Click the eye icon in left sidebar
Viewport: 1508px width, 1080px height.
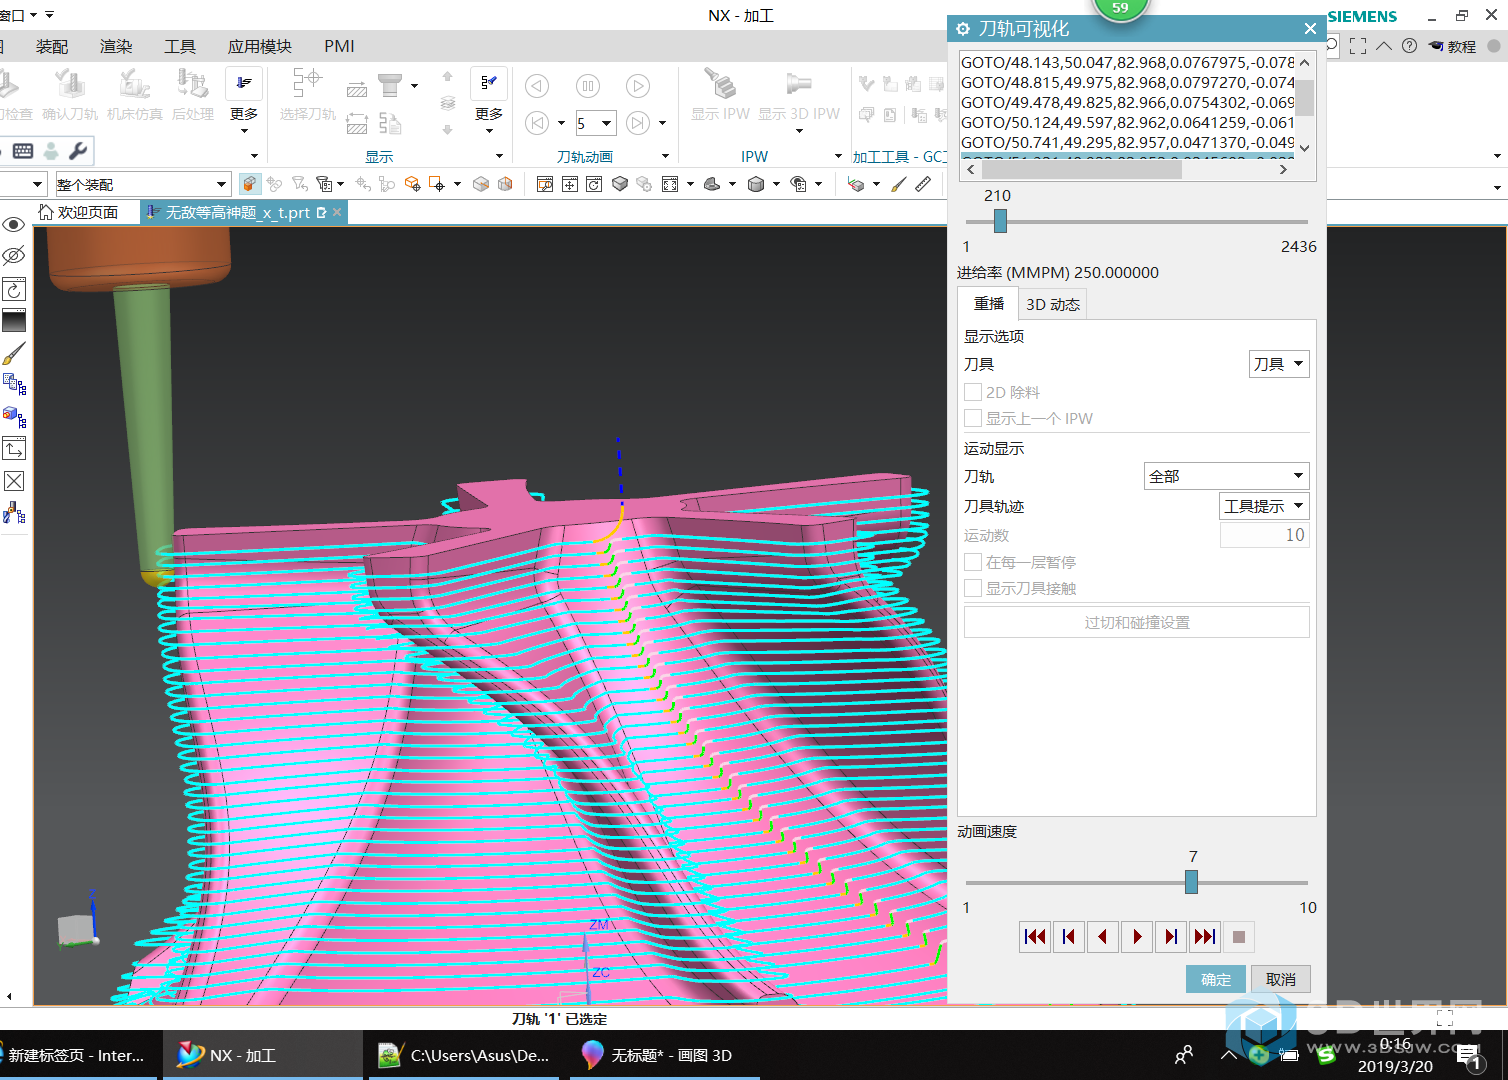(x=14, y=225)
